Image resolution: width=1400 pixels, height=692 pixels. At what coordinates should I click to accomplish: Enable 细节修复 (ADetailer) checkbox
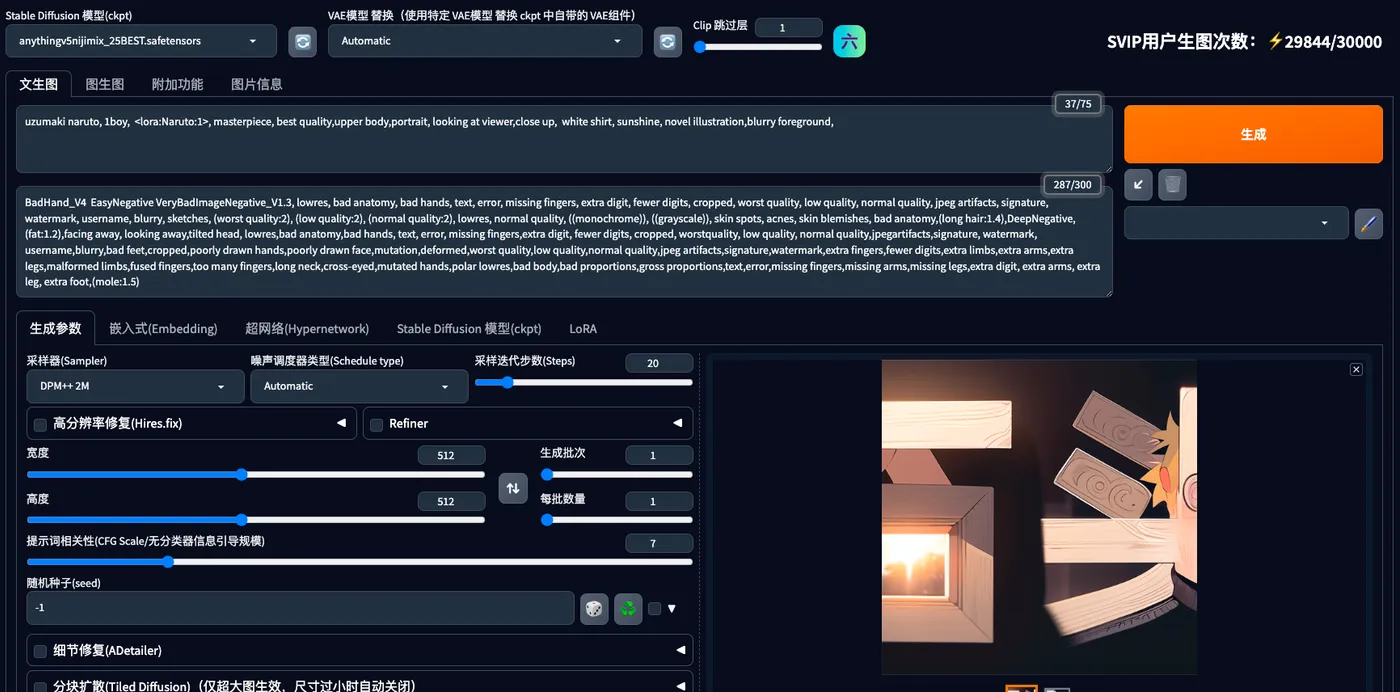click(40, 652)
